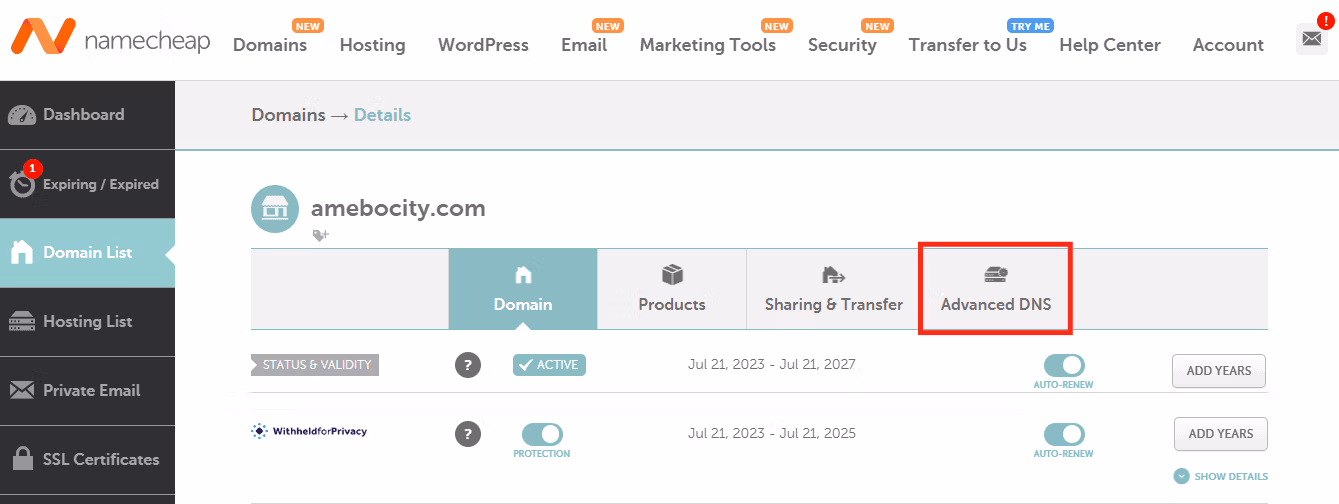This screenshot has width=1339, height=504.
Task: Open the Account menu
Action: pos(1228,45)
